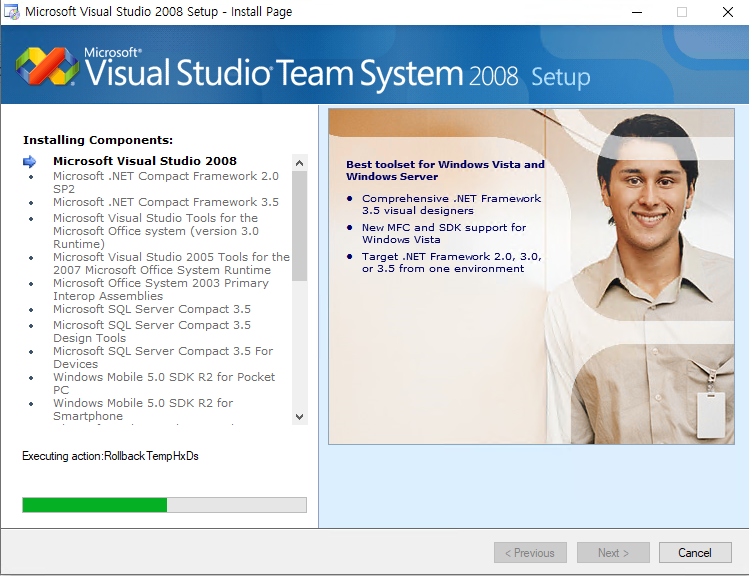This screenshot has width=749, height=576.
Task: Click the Cancel button
Action: [x=694, y=553]
